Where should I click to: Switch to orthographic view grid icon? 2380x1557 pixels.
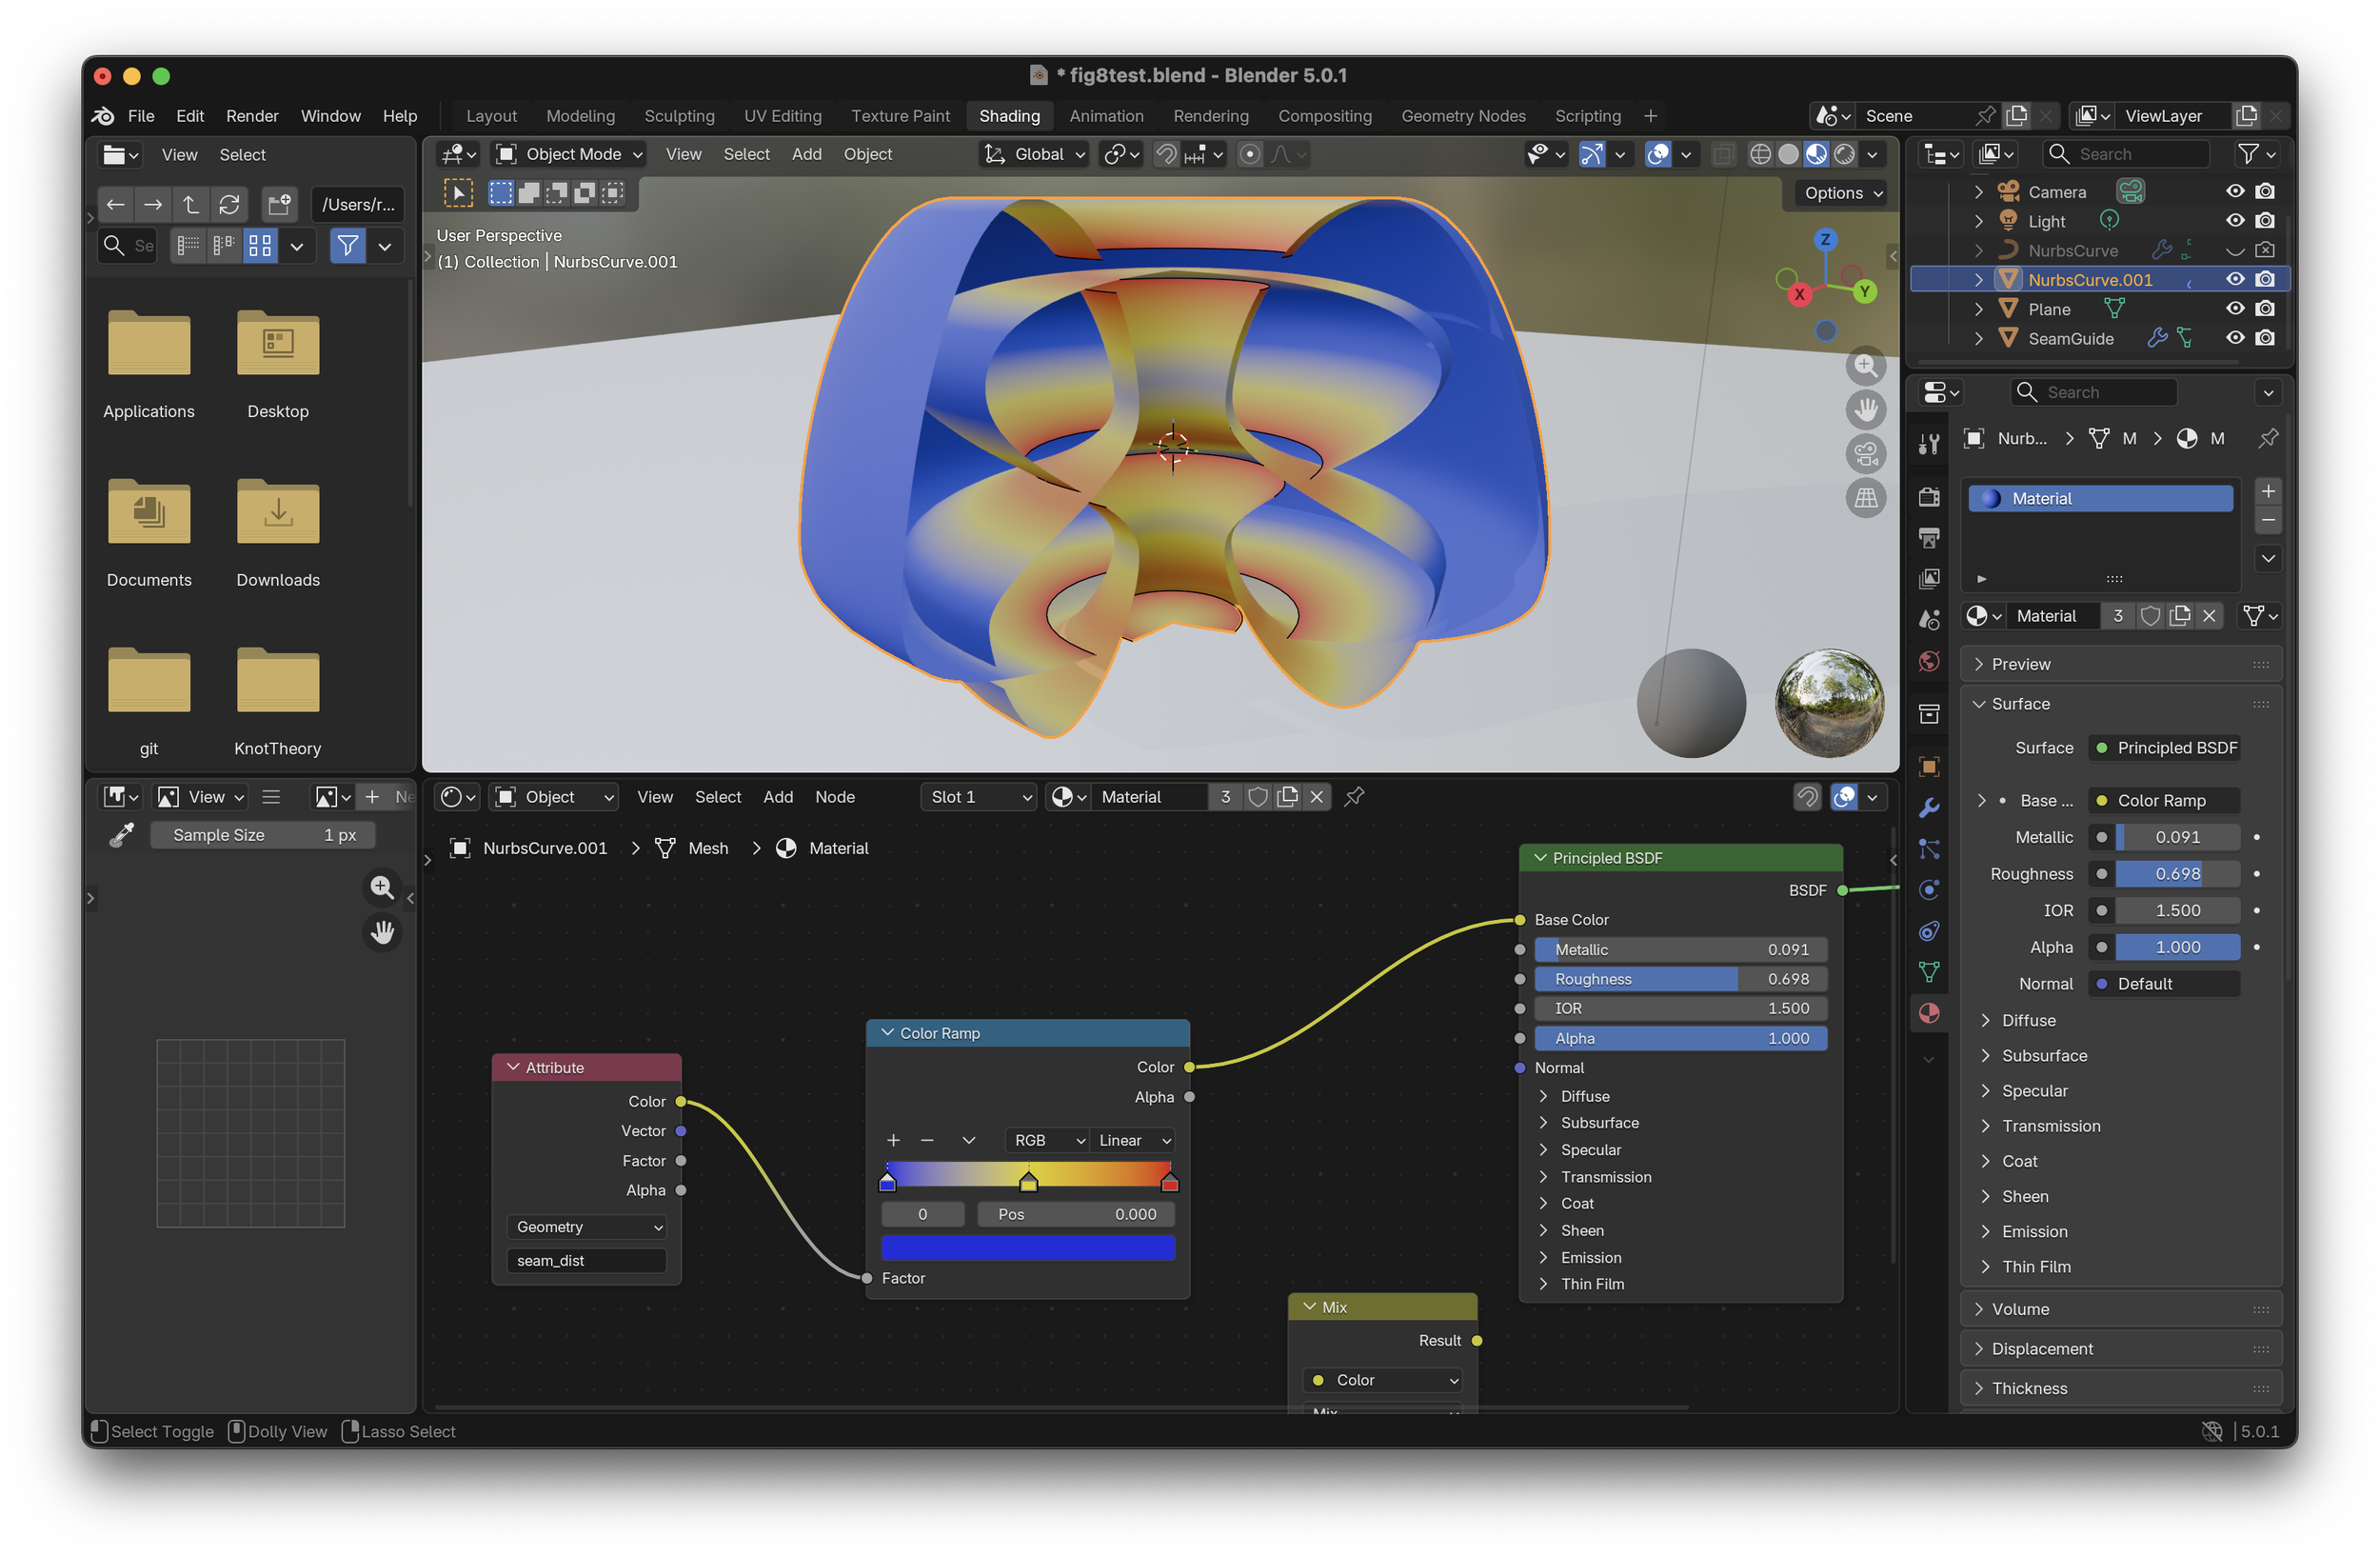click(1865, 498)
